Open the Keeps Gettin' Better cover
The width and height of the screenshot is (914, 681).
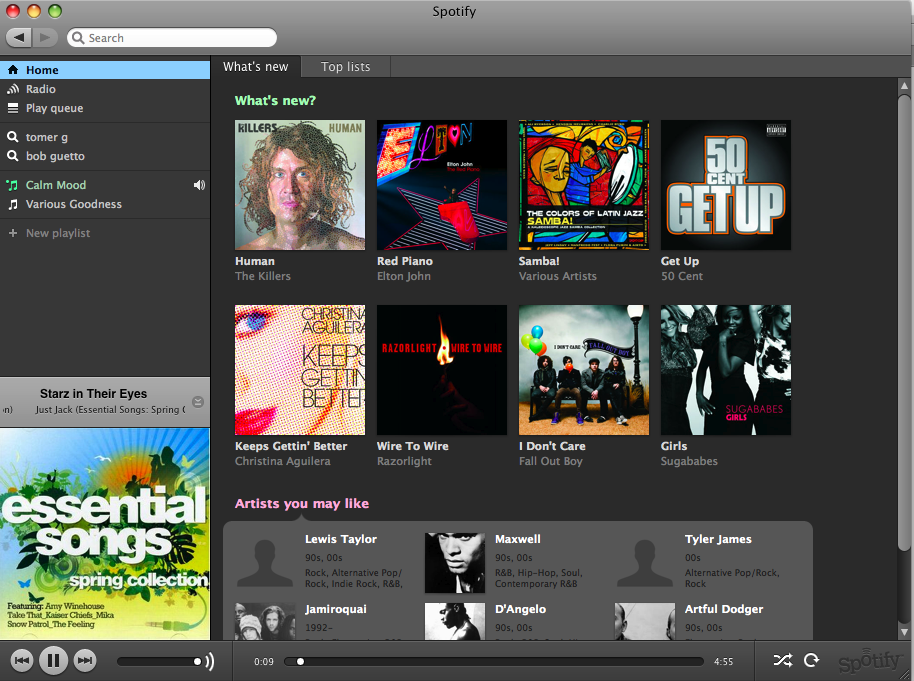300,370
